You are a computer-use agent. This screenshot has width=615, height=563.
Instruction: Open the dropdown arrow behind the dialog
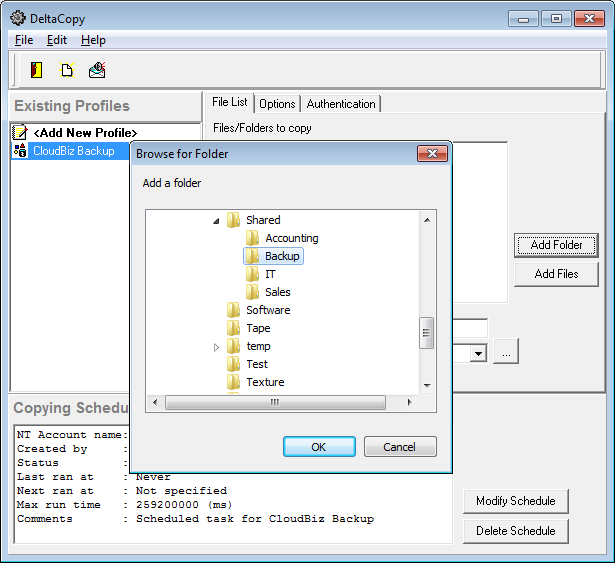(x=478, y=353)
